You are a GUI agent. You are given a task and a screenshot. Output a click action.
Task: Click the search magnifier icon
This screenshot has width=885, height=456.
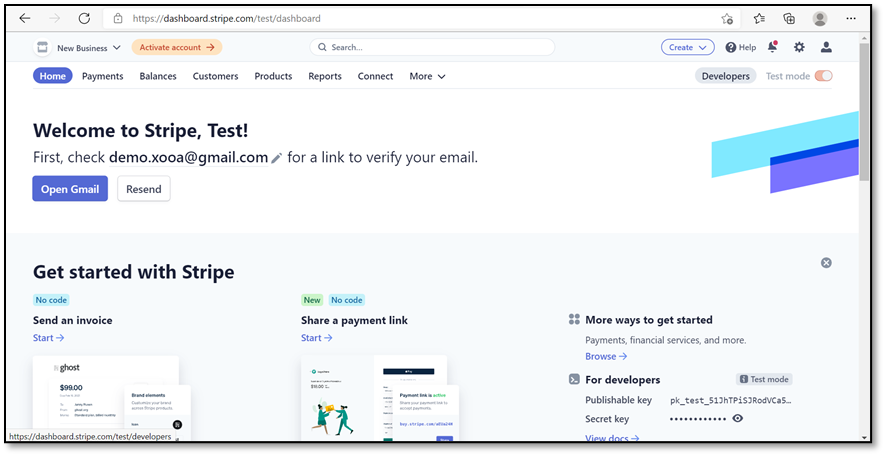322,47
